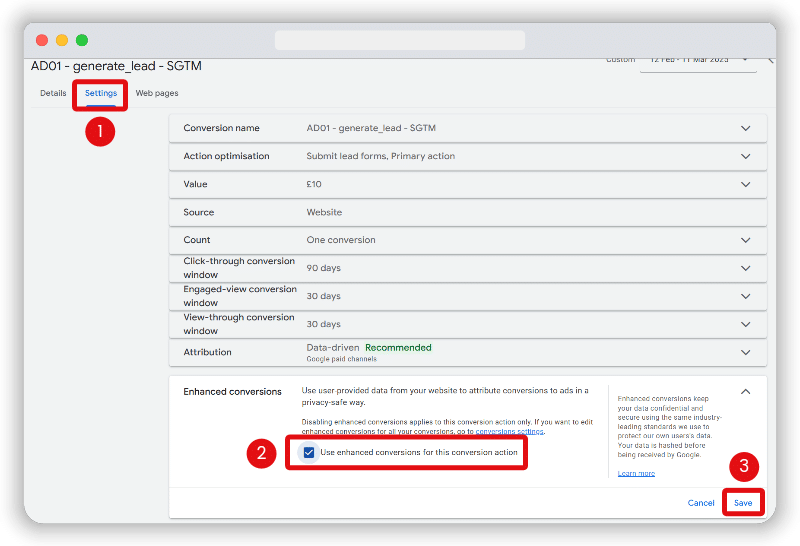Expand the Count row chevron
Image resolution: width=800 pixels, height=546 pixels.
coord(745,240)
